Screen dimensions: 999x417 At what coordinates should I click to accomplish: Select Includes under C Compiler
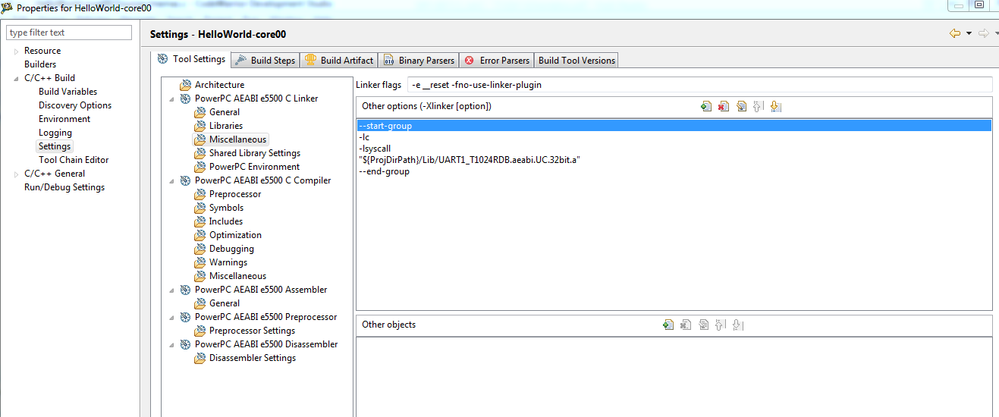(x=226, y=222)
